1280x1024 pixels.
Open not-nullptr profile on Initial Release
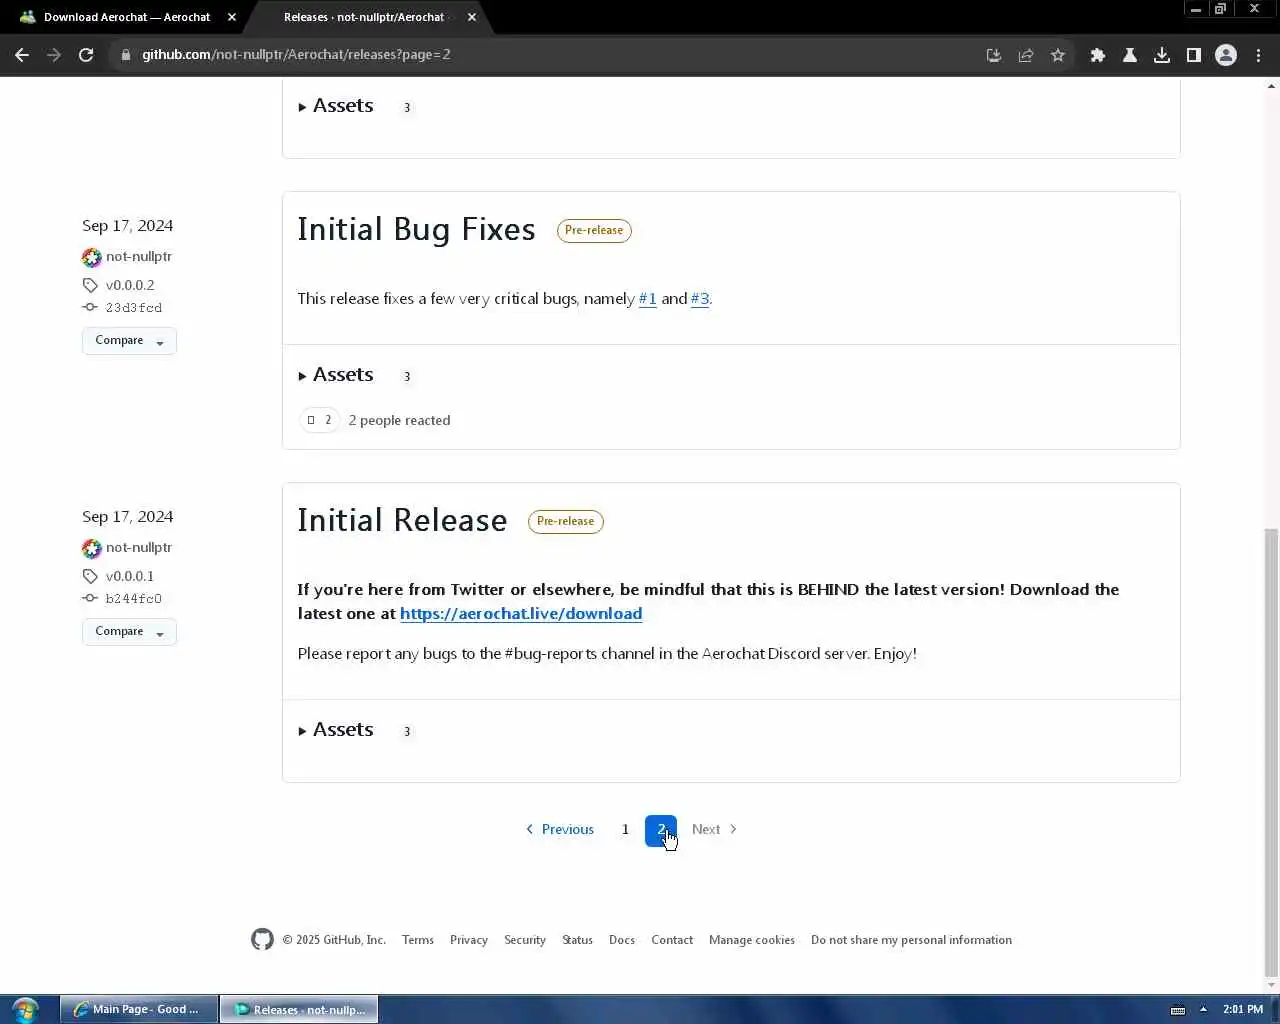(x=139, y=548)
